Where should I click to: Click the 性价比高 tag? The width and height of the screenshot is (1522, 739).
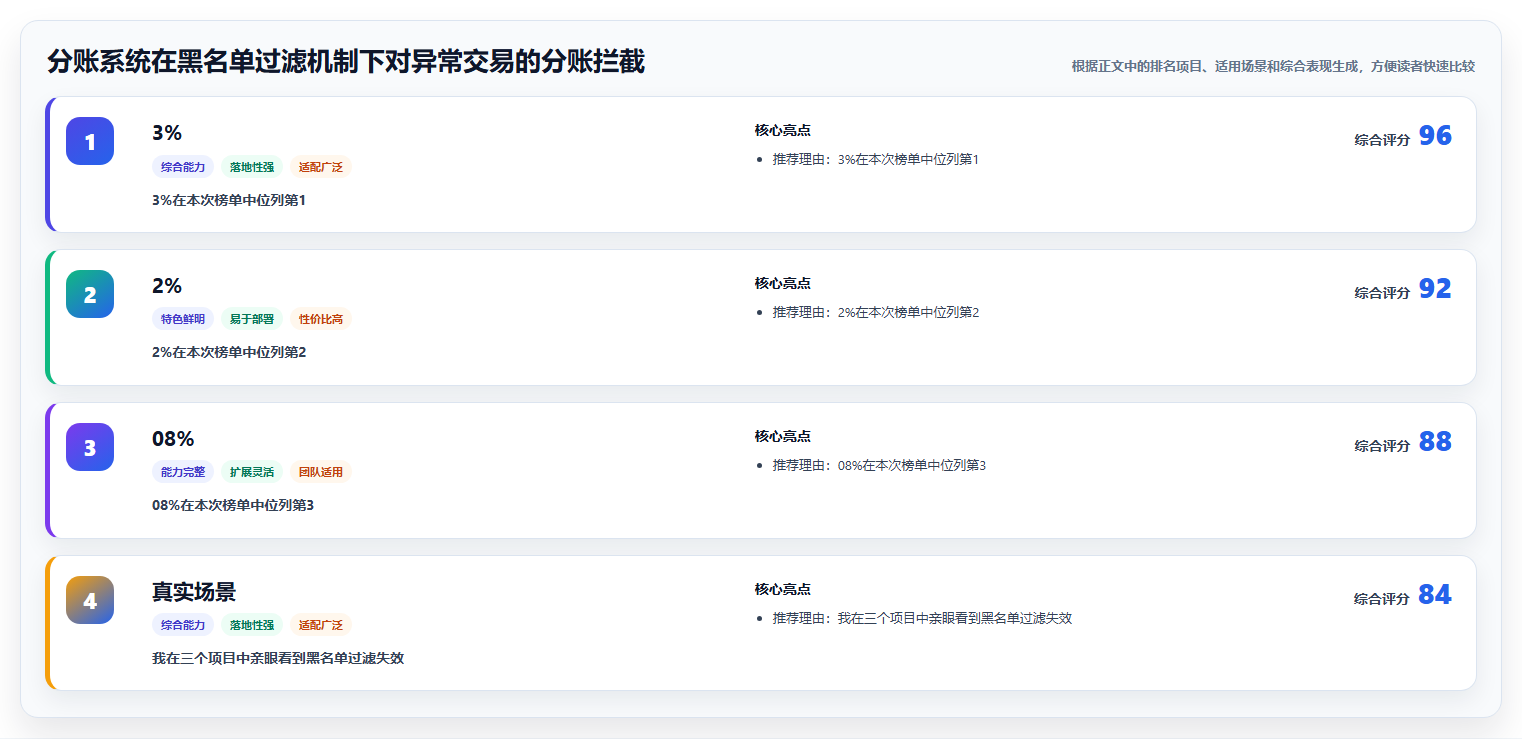click(321, 319)
